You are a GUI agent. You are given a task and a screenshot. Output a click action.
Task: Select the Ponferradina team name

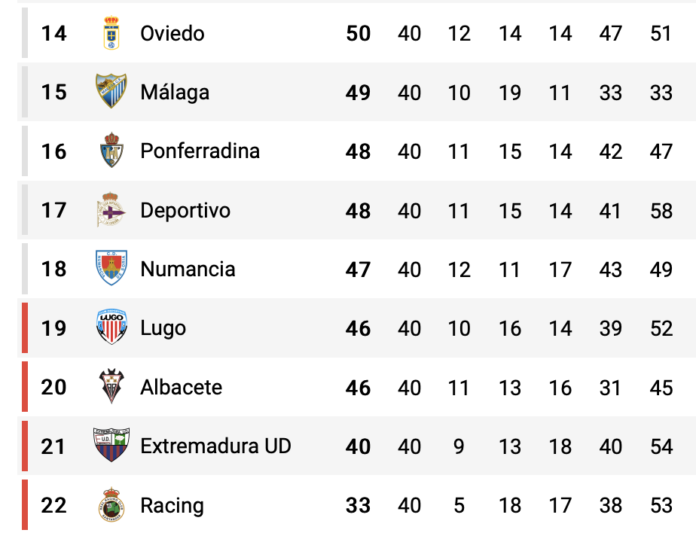click(x=200, y=151)
